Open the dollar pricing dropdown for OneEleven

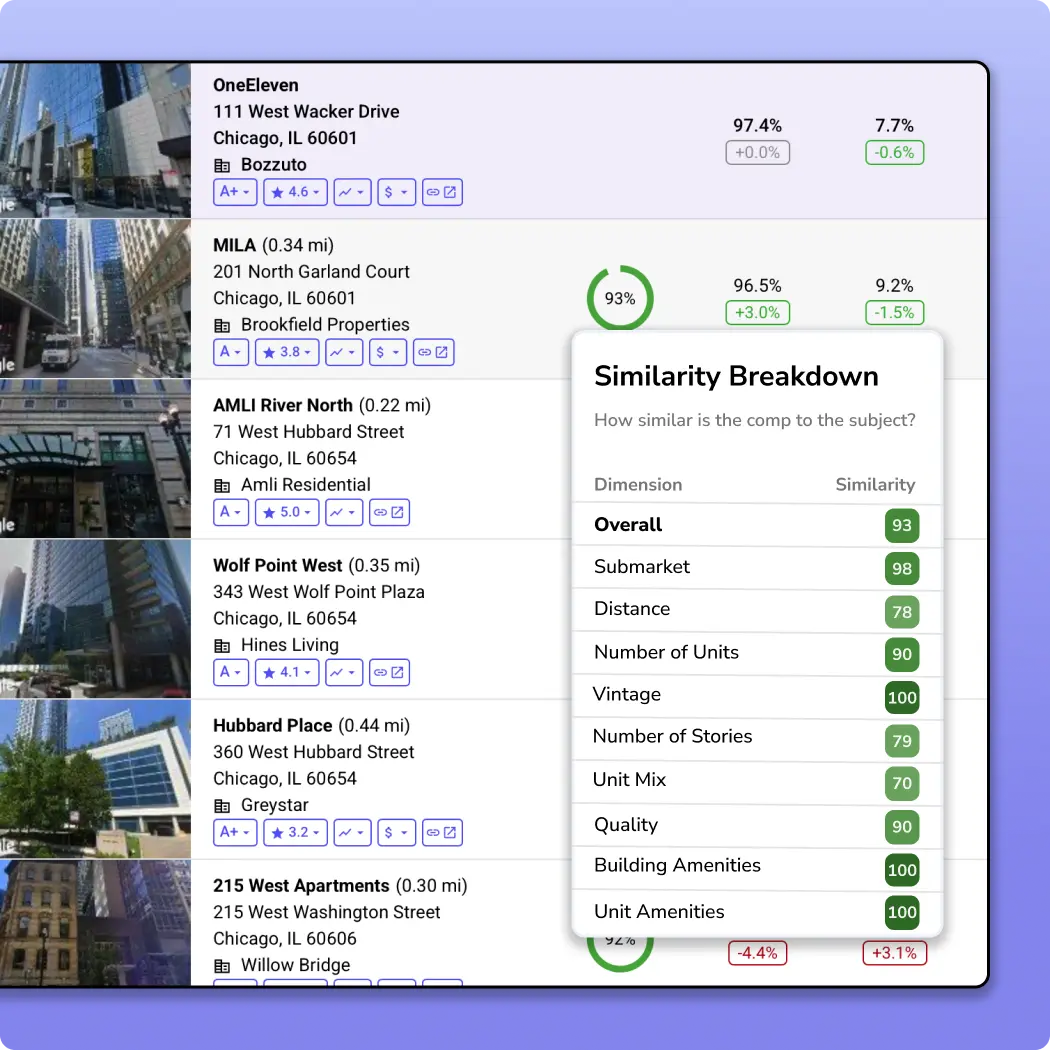[x=396, y=192]
